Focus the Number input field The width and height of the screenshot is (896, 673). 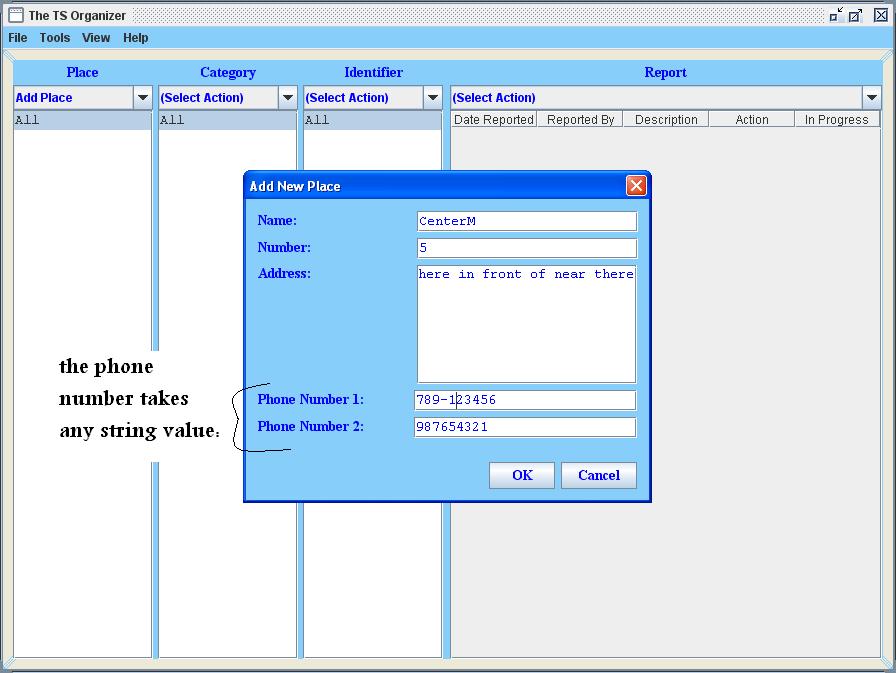tap(527, 248)
